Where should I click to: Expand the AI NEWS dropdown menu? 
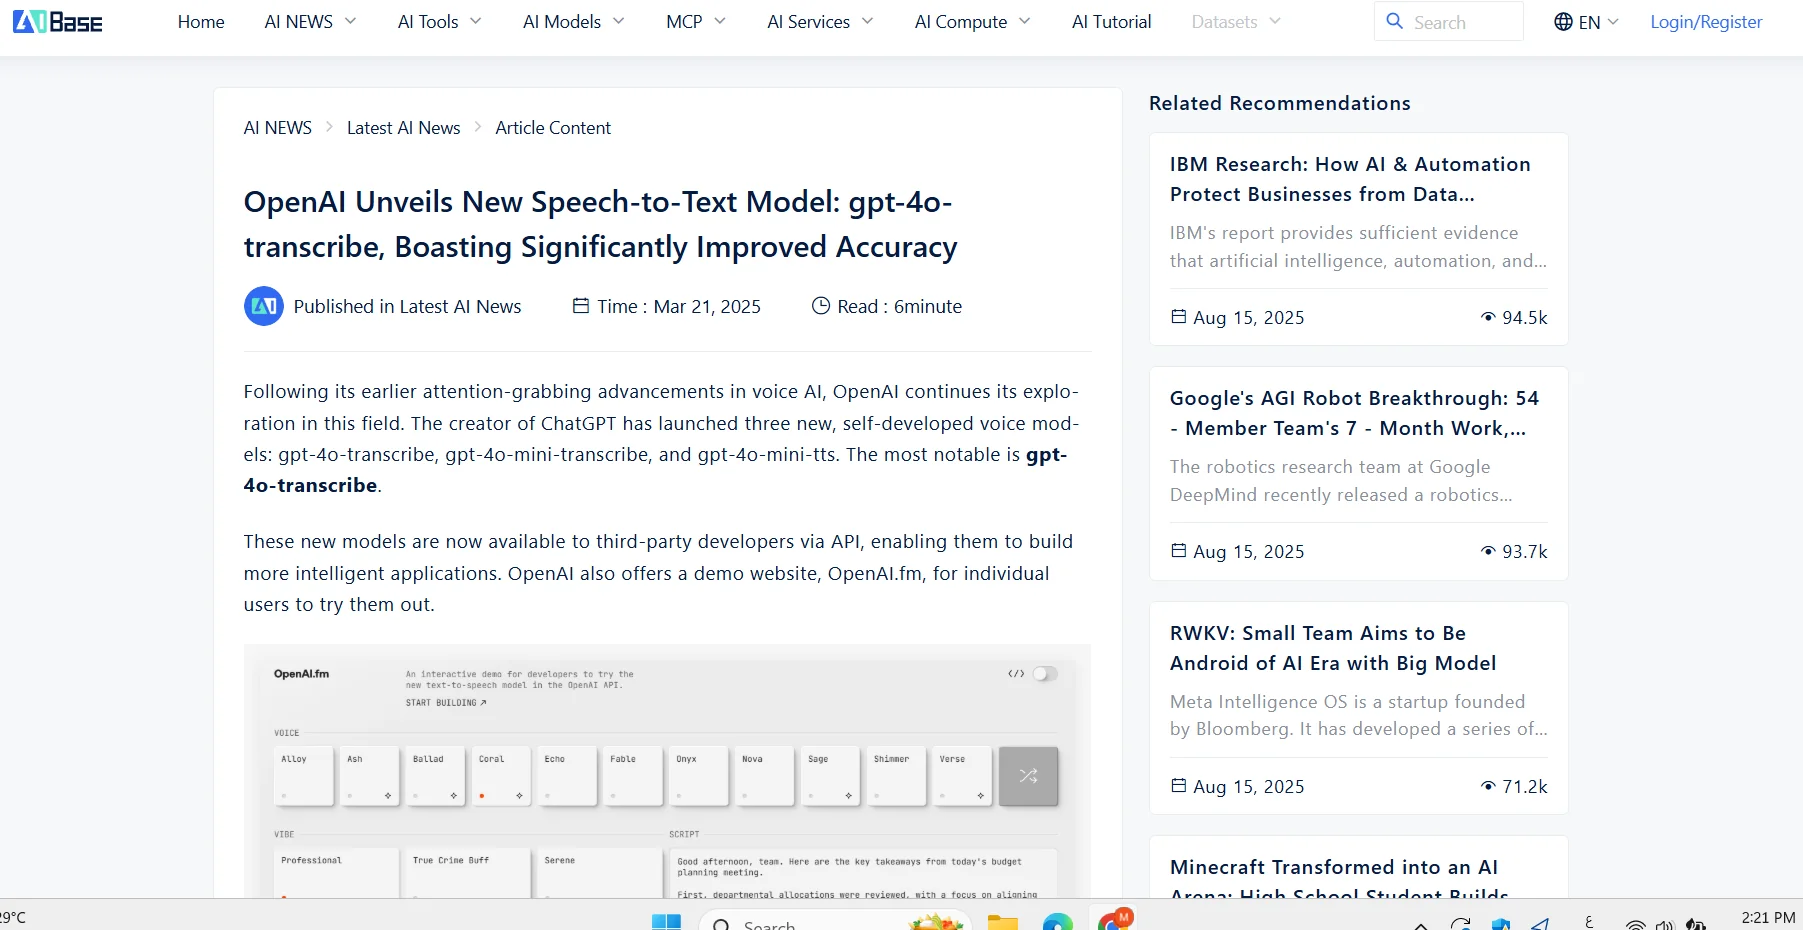click(310, 22)
